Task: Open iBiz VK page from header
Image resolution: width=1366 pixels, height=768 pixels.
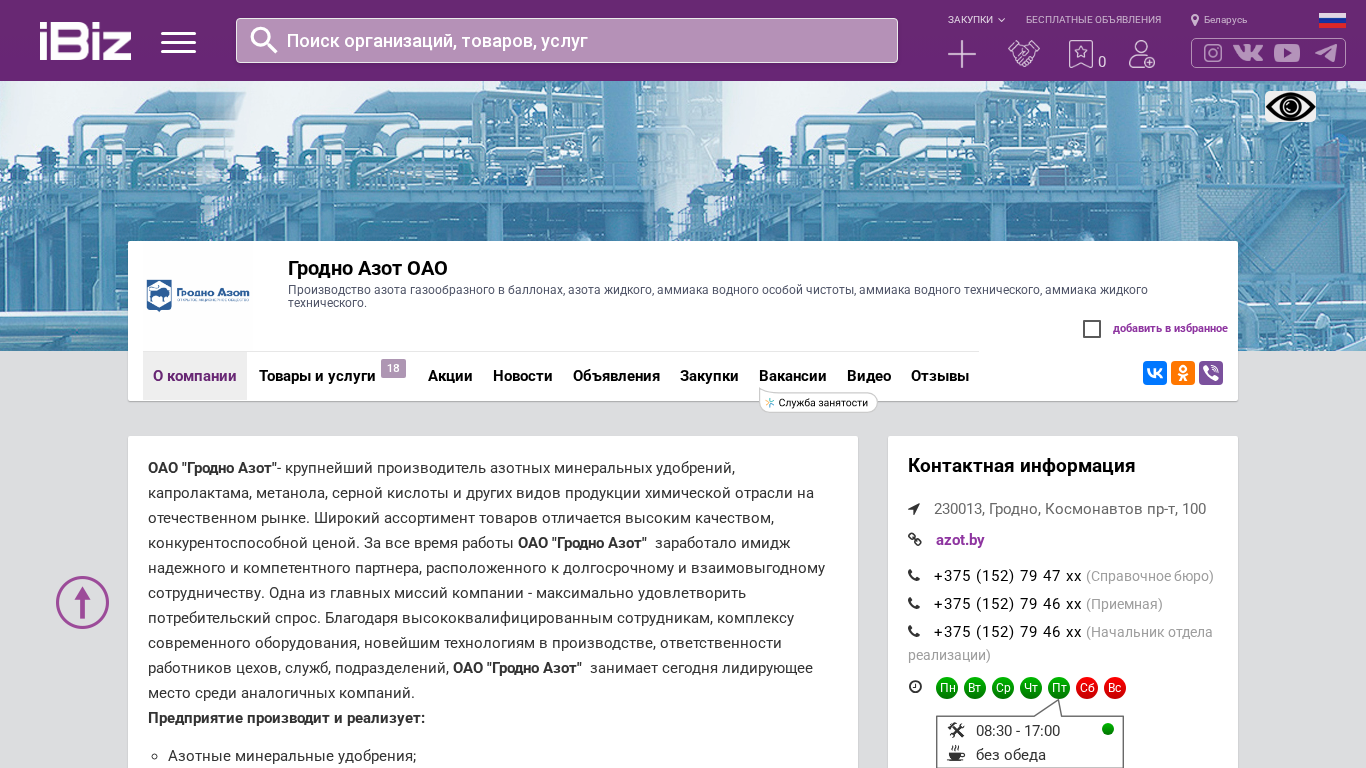Action: click(x=1248, y=53)
